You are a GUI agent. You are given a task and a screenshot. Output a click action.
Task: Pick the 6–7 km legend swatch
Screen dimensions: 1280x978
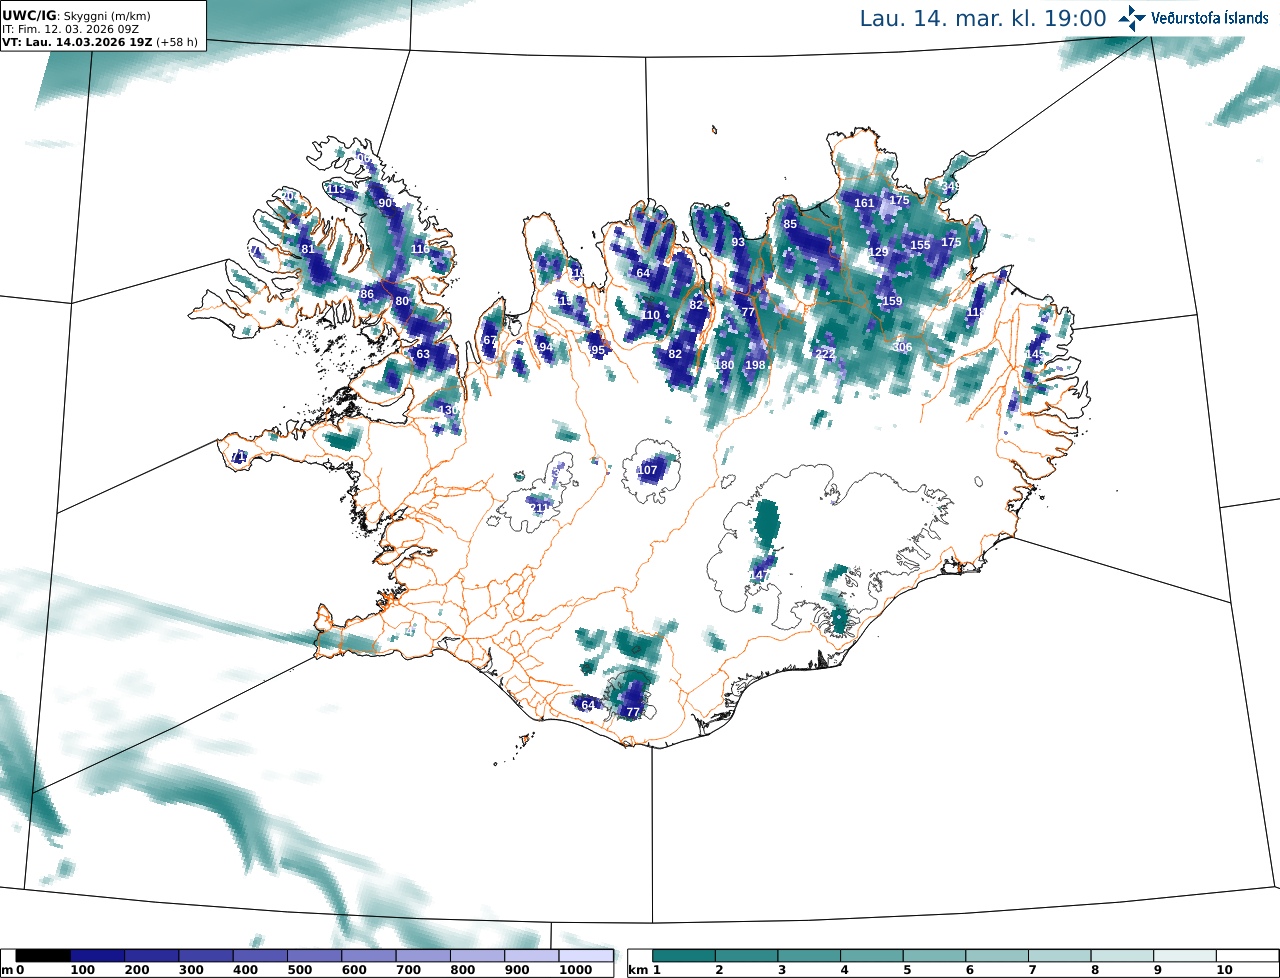click(997, 956)
